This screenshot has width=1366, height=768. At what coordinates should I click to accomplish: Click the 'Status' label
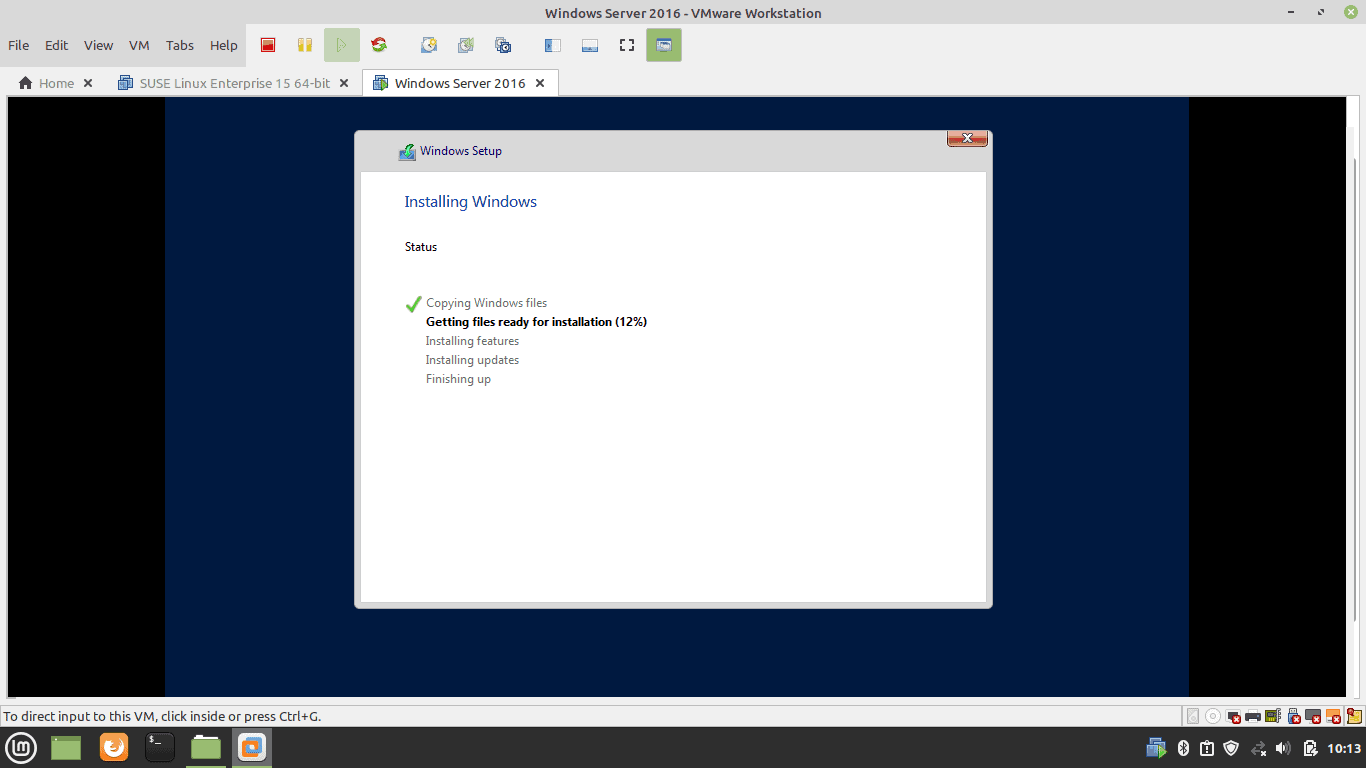pyautogui.click(x=421, y=247)
